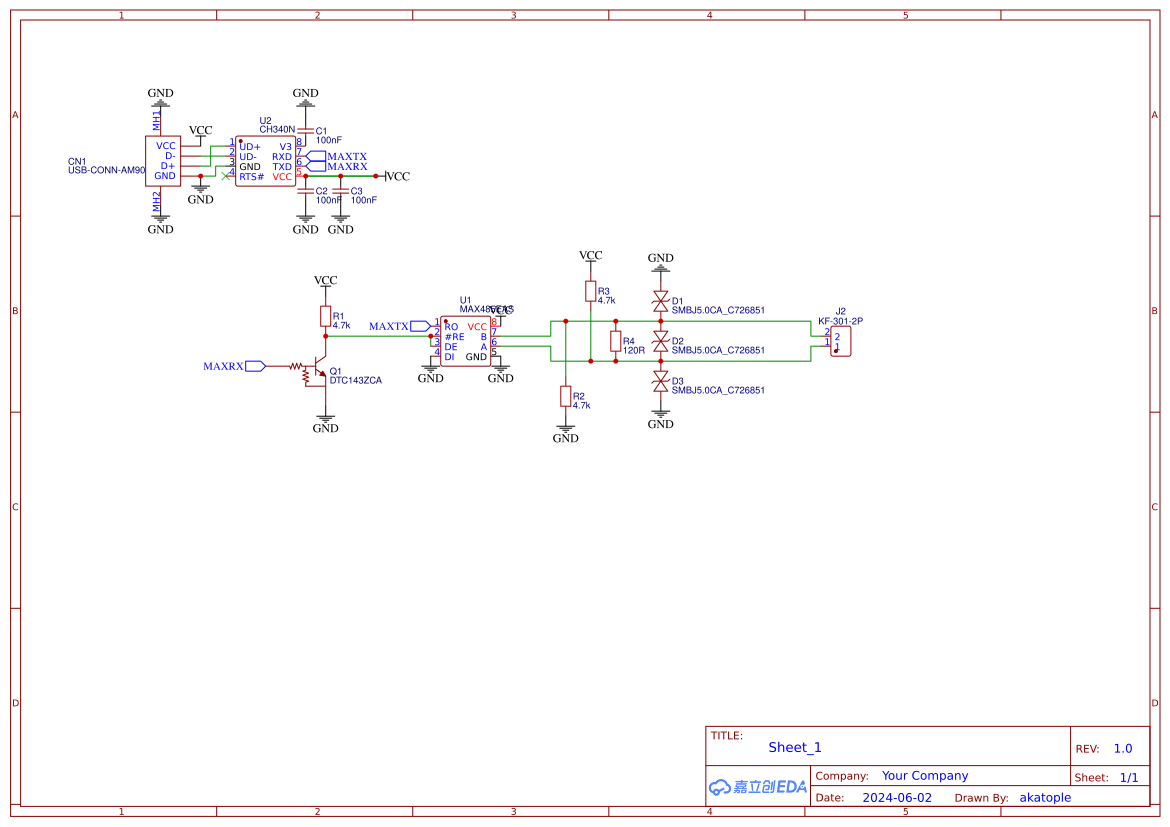
Task: Select the D2 TVS diode symbol
Action: (660, 342)
